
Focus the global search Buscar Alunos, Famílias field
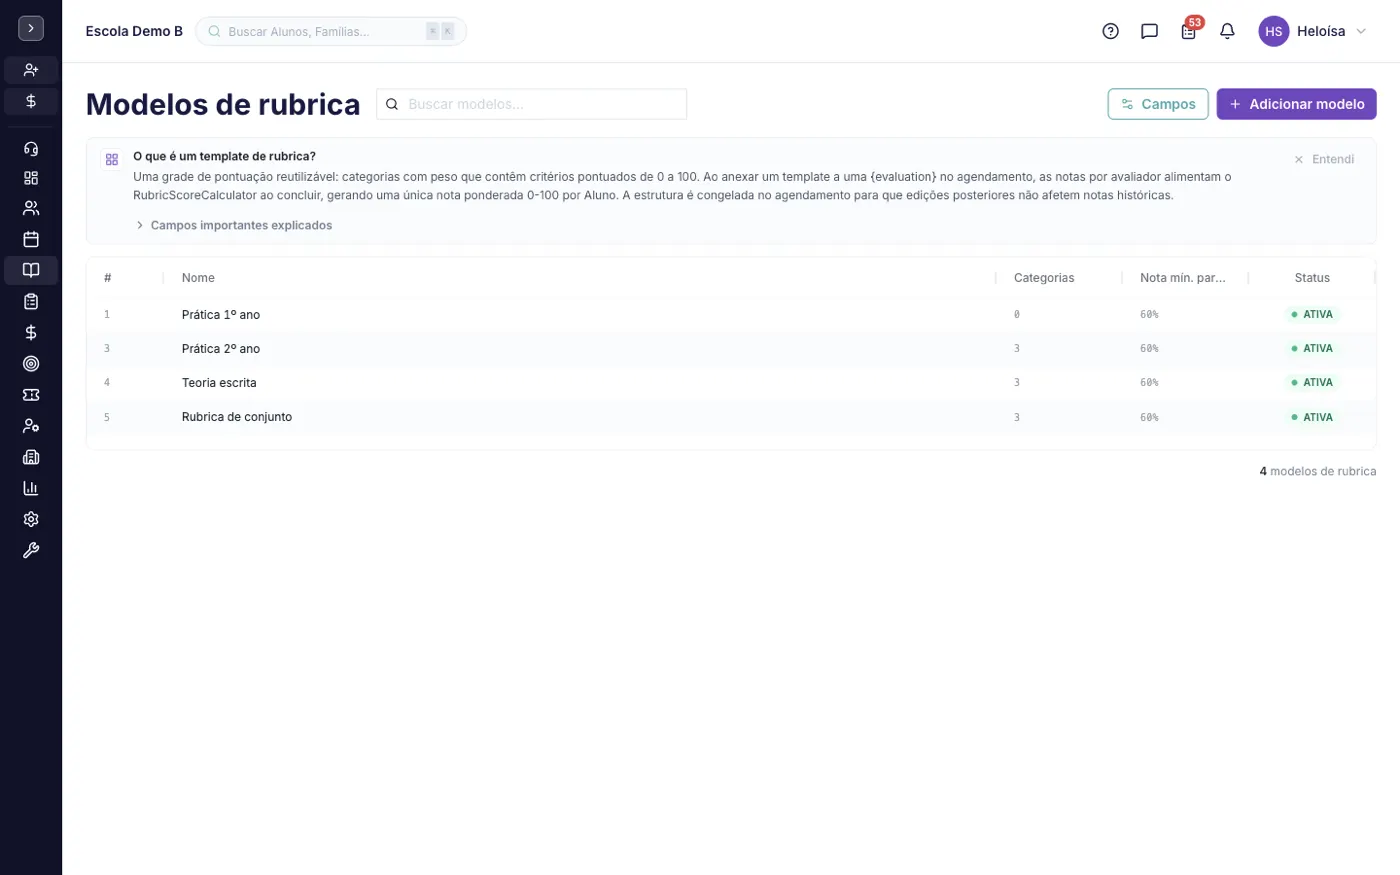[331, 31]
